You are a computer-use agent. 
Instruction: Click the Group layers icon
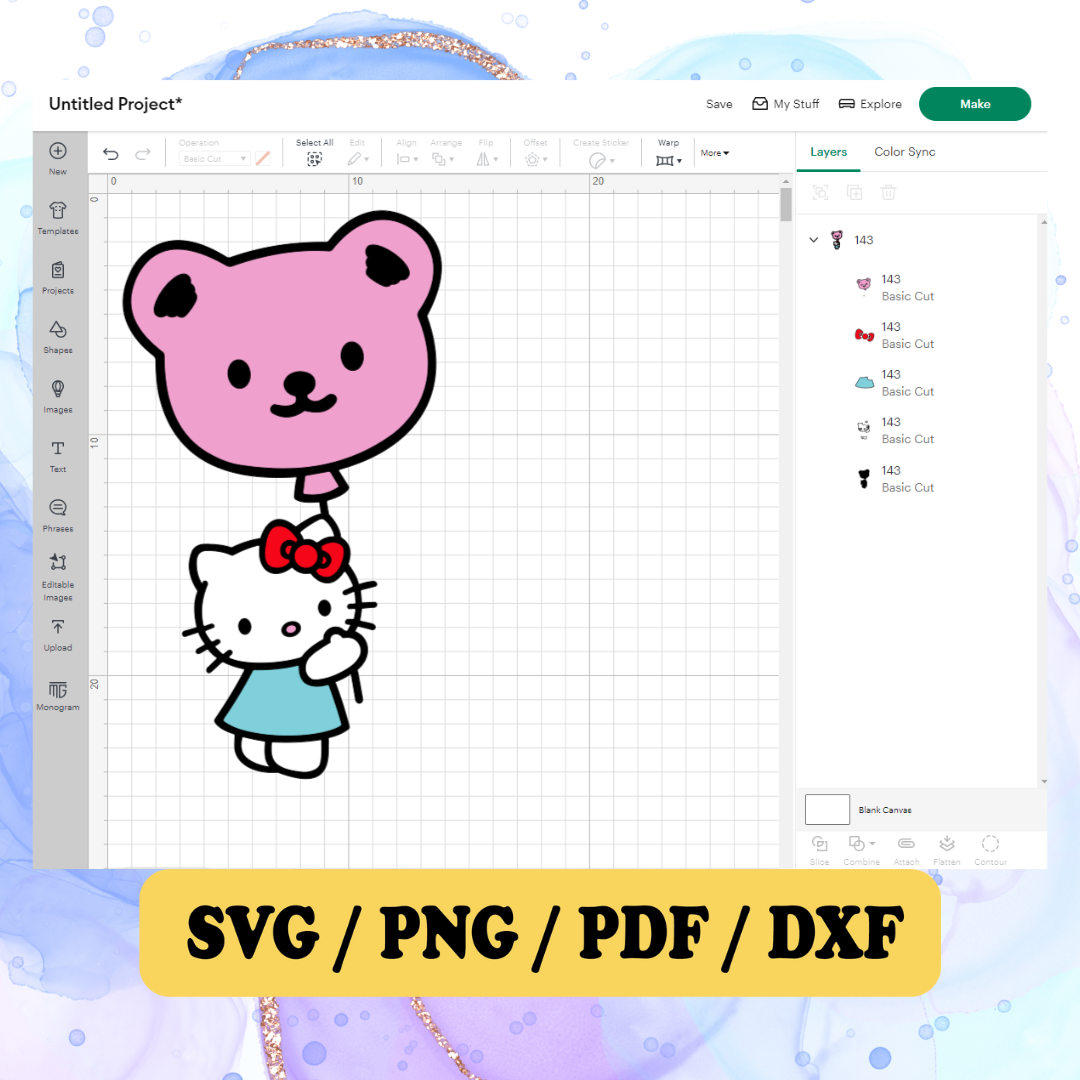[820, 192]
